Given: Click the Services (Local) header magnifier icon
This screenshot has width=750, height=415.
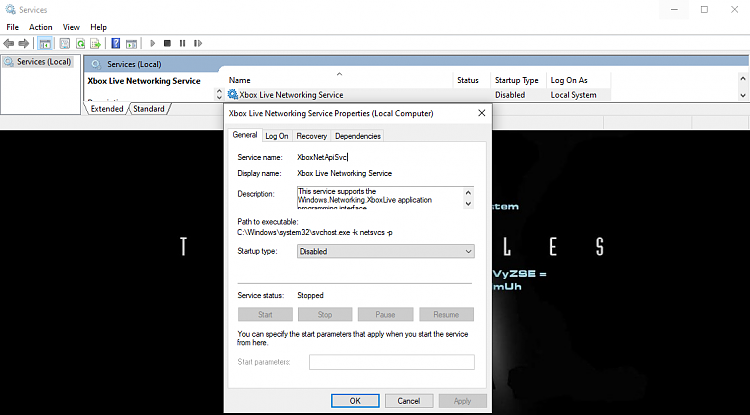Looking at the screenshot, I should pos(96,65).
